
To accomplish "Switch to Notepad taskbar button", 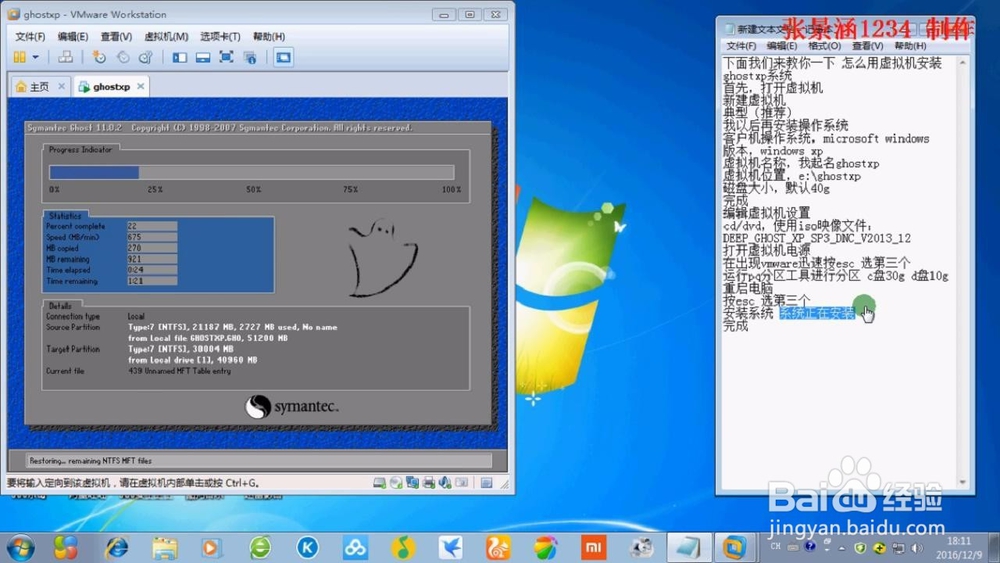I will (689, 548).
